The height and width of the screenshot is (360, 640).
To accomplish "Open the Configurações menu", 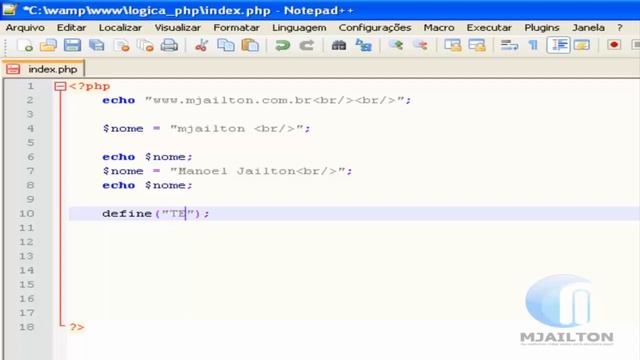I will (x=375, y=28).
